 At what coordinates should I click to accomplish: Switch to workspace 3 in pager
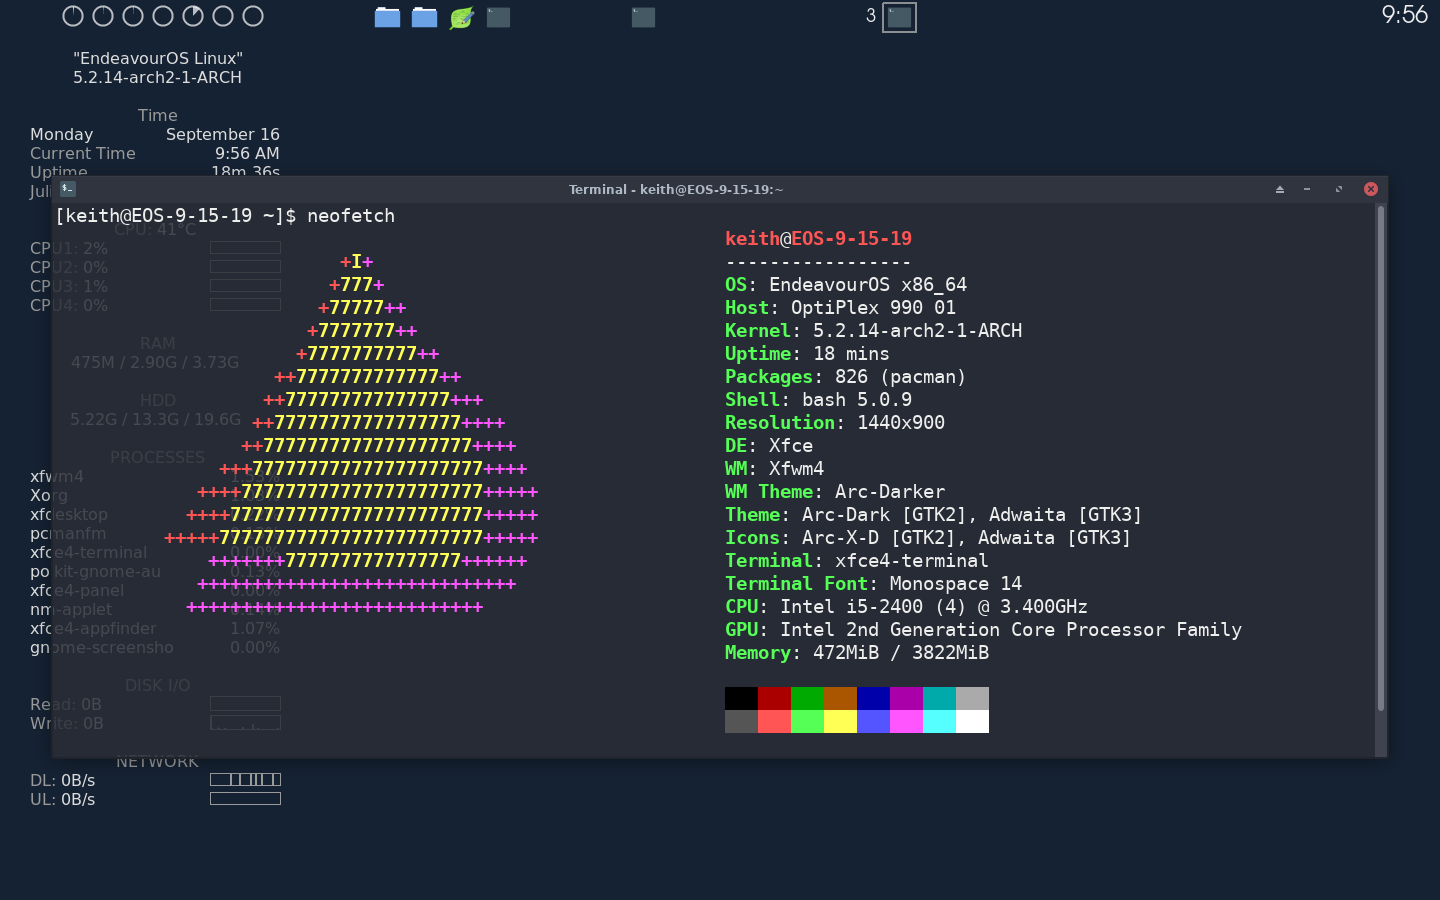click(x=899, y=17)
